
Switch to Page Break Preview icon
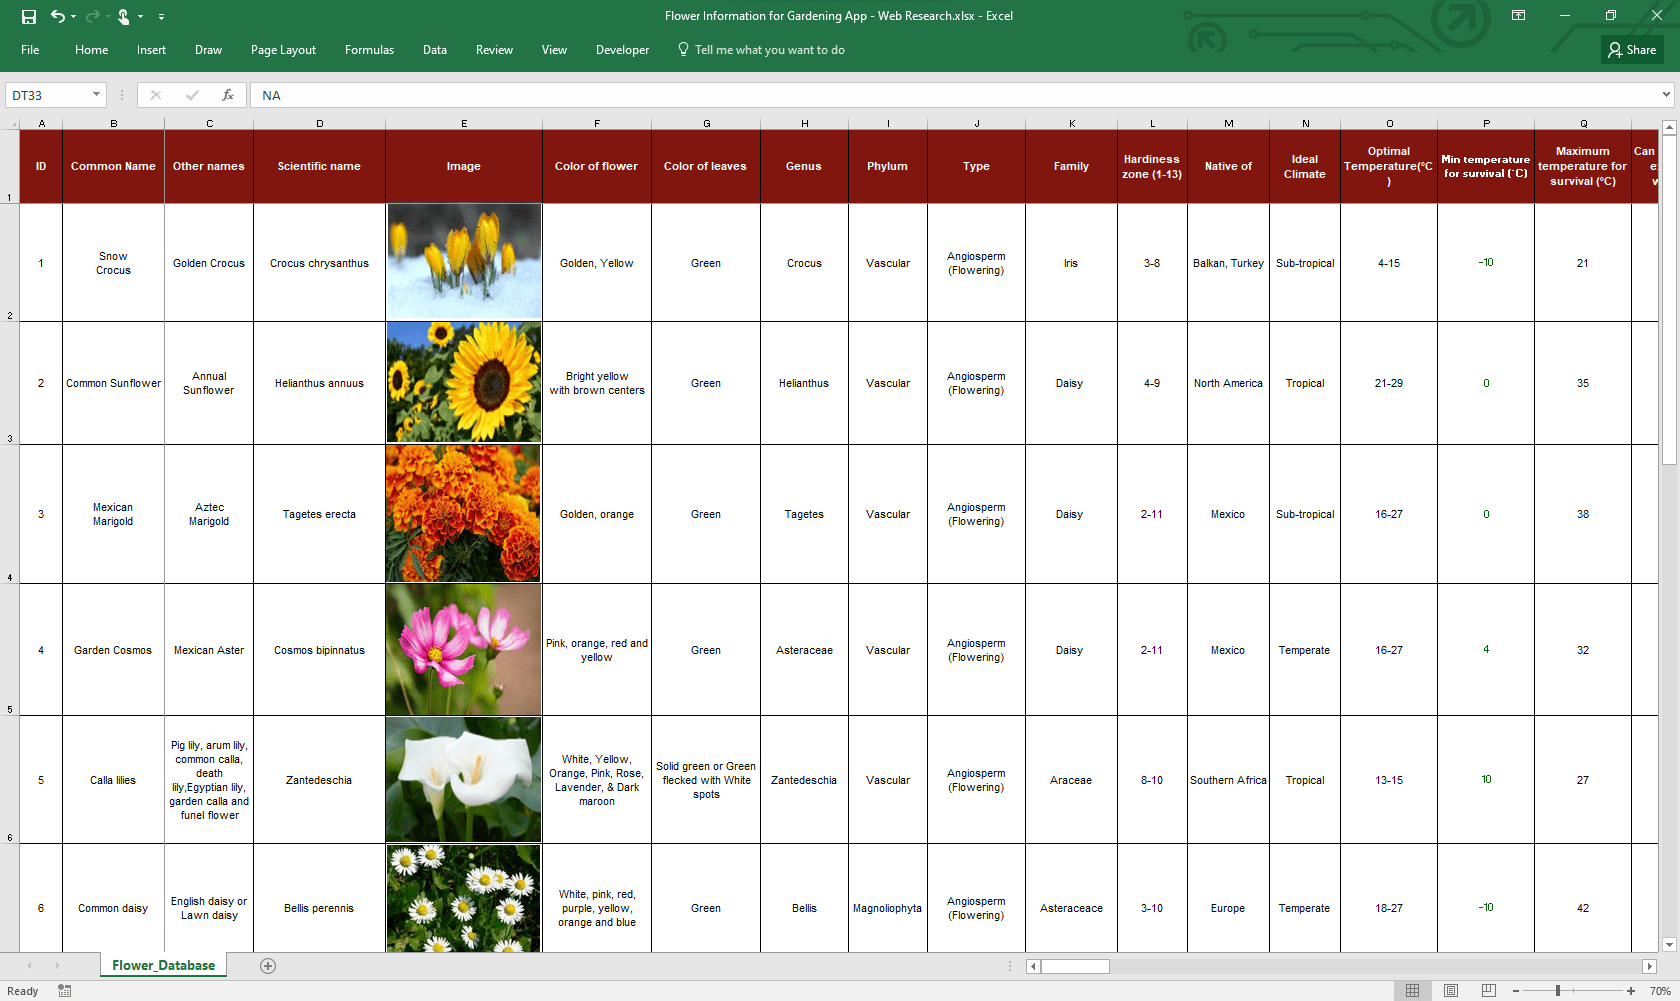click(x=1488, y=991)
